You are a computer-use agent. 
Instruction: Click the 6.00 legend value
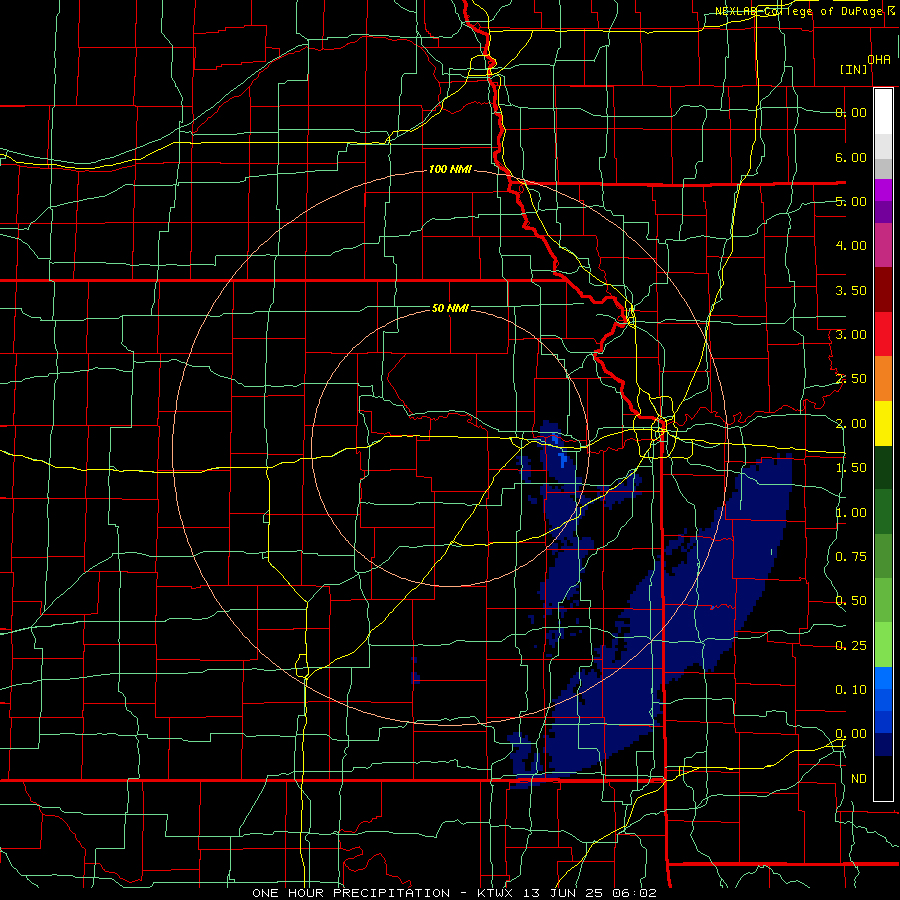point(851,157)
